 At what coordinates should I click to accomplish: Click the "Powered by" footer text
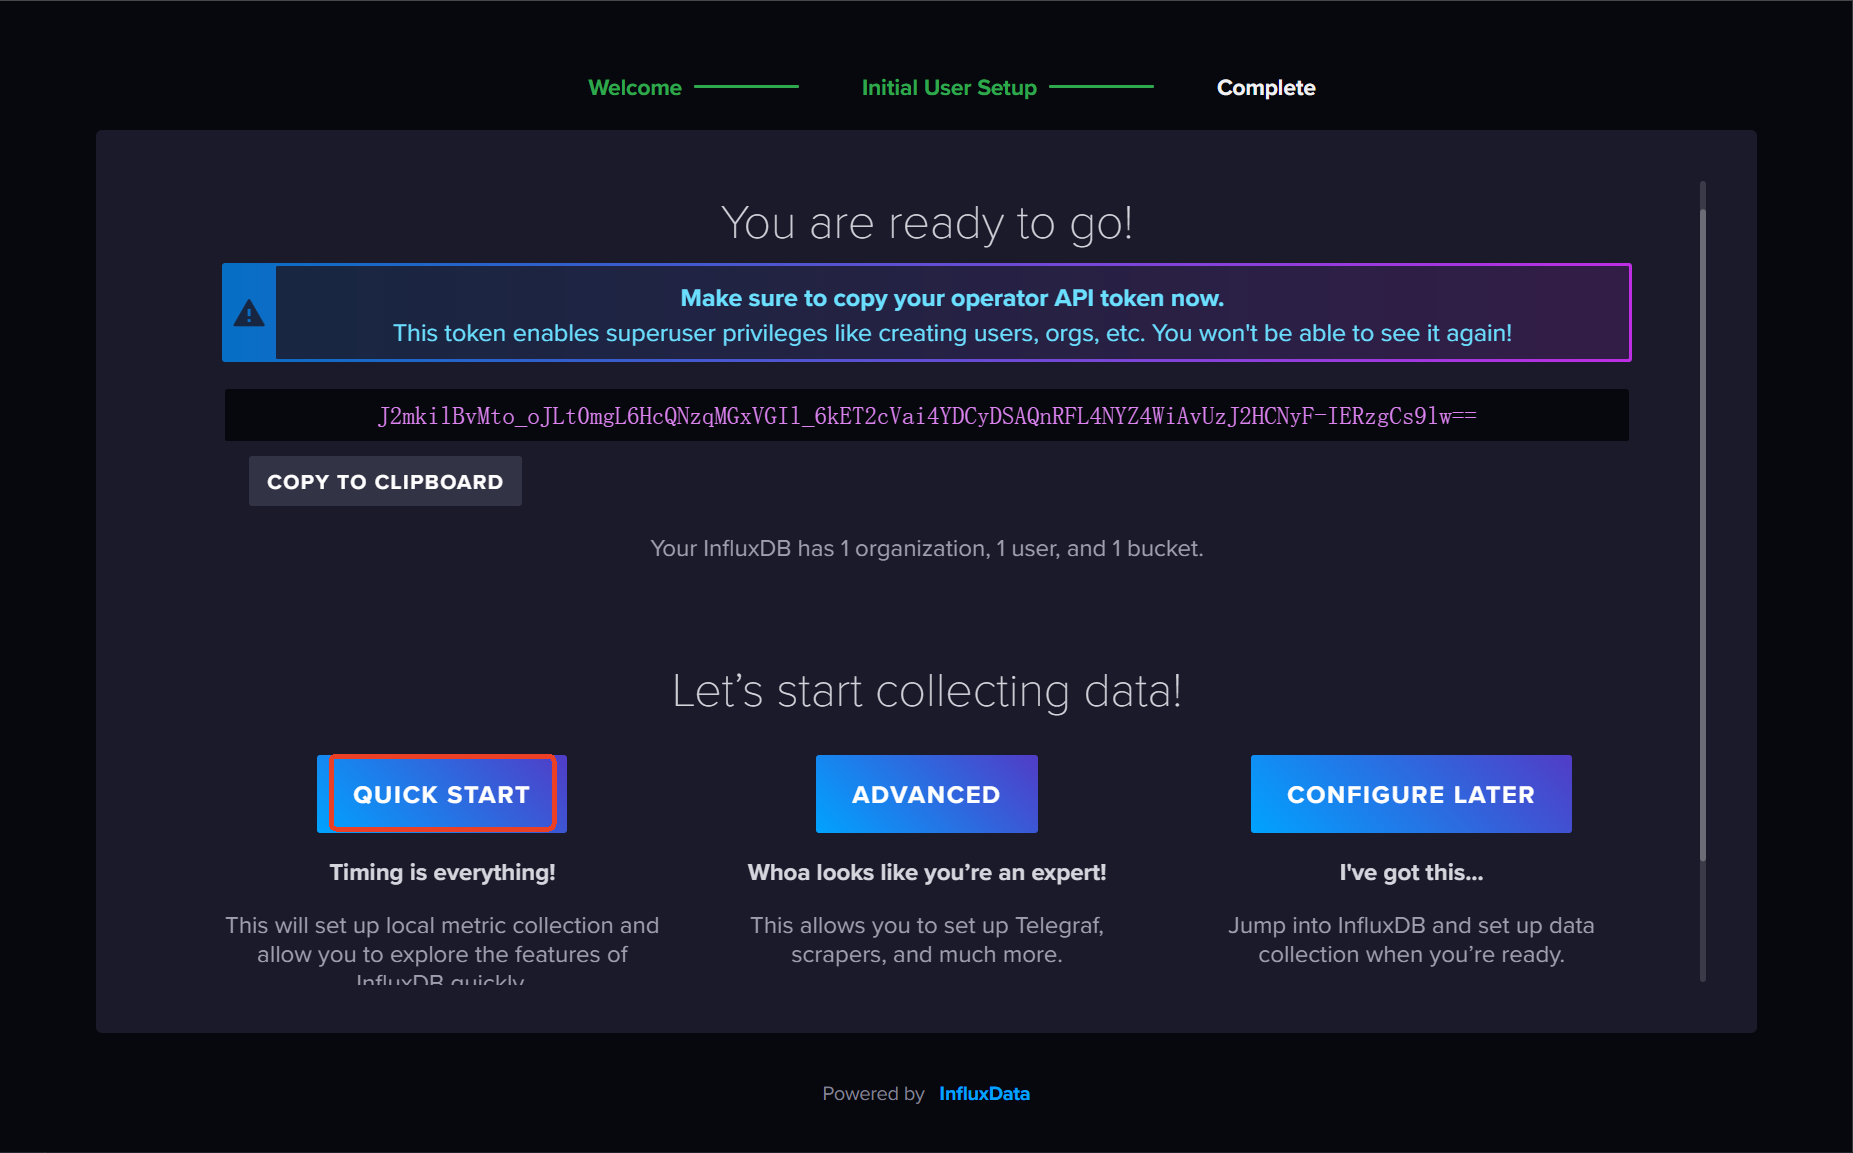873,1093
